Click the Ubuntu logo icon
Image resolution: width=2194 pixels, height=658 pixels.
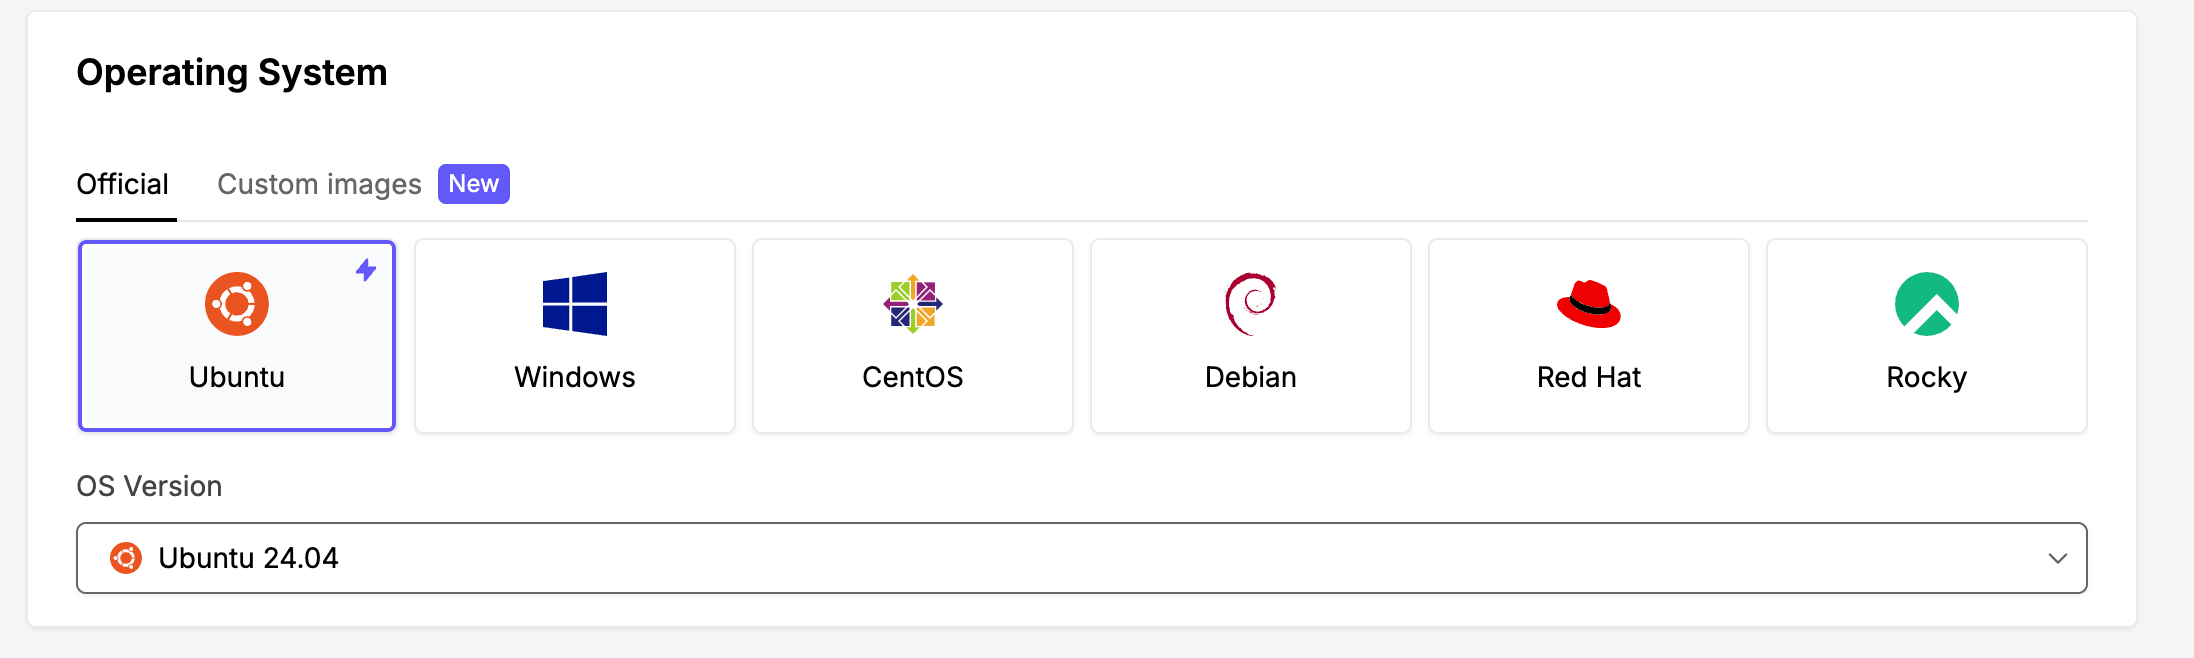point(237,304)
